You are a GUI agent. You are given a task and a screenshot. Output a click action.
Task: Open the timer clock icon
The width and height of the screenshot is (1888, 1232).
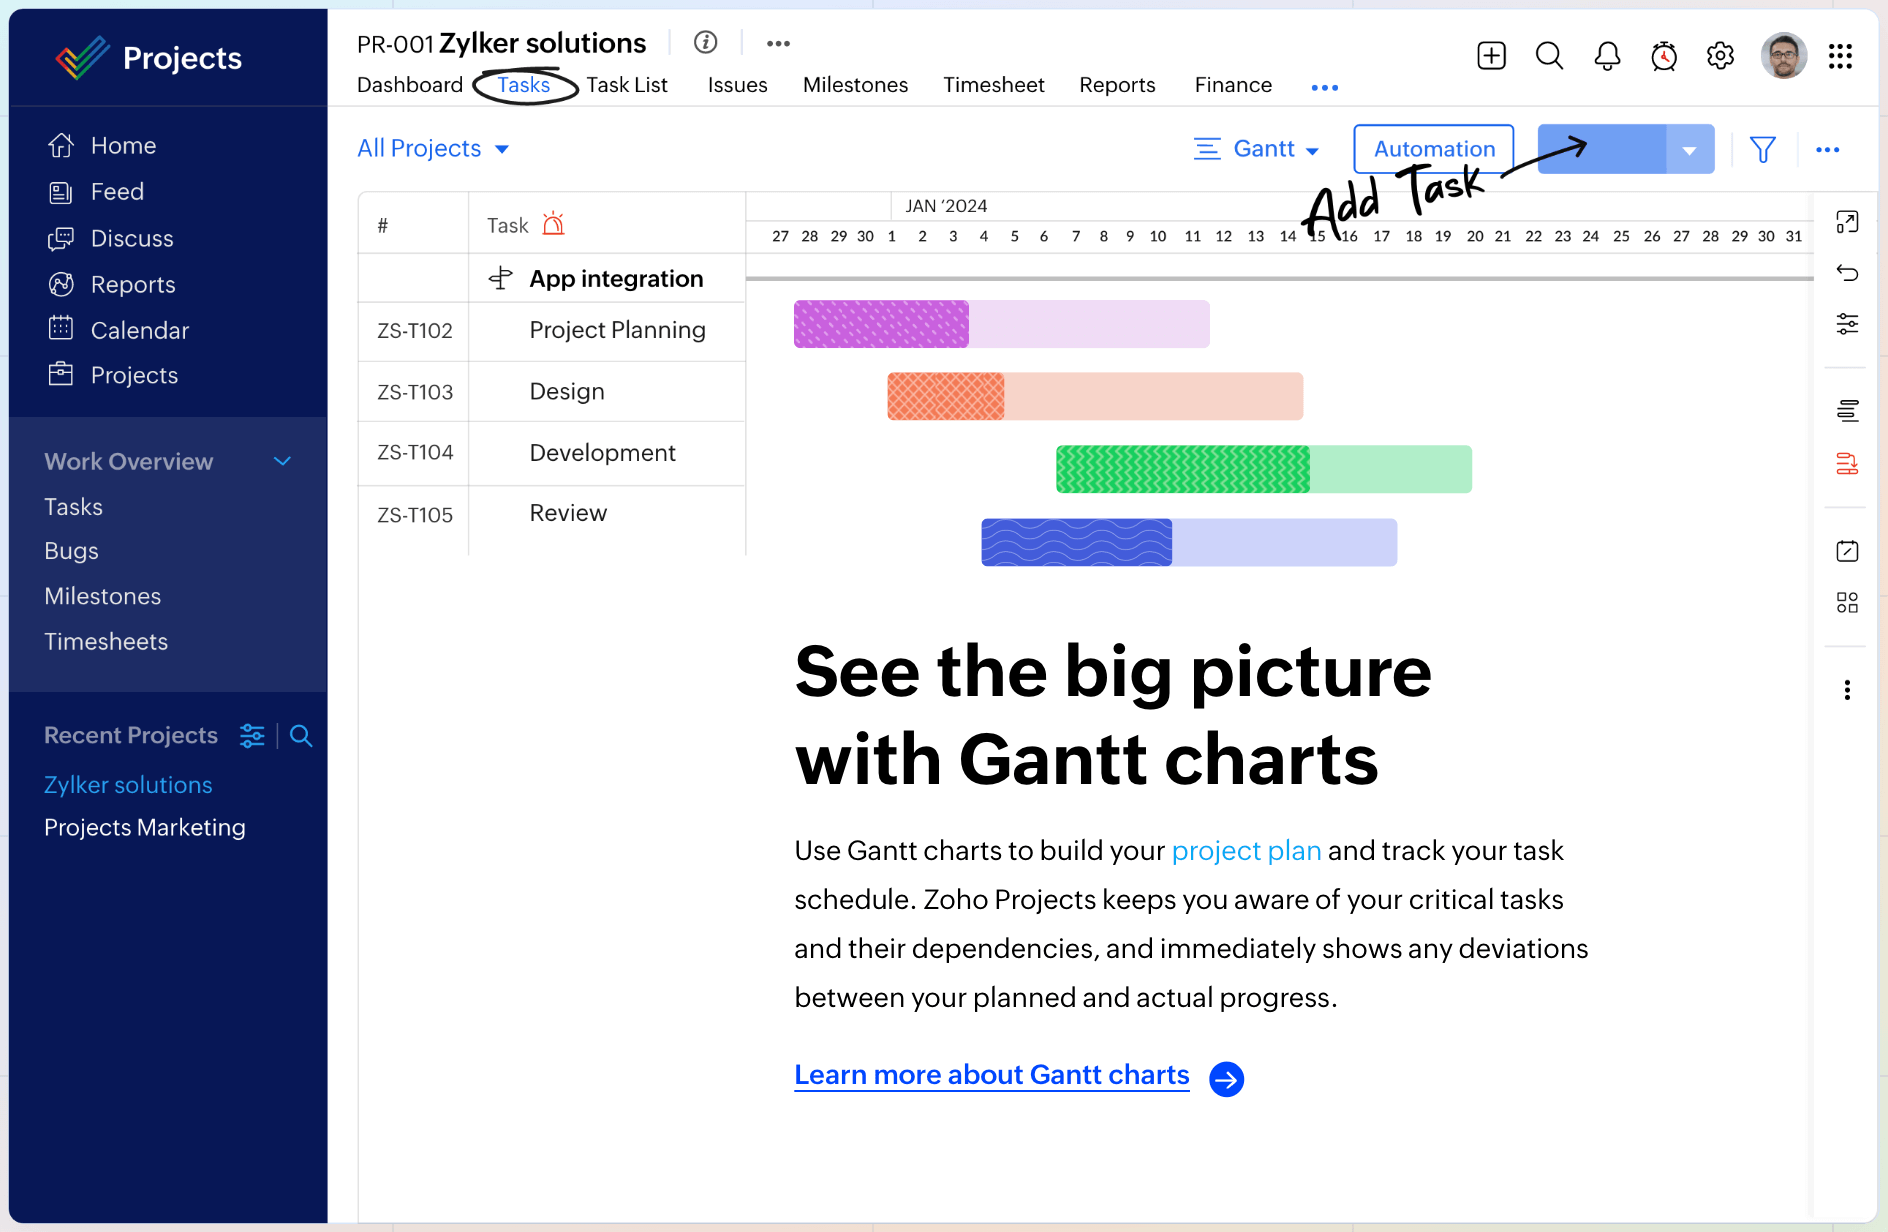(1664, 56)
